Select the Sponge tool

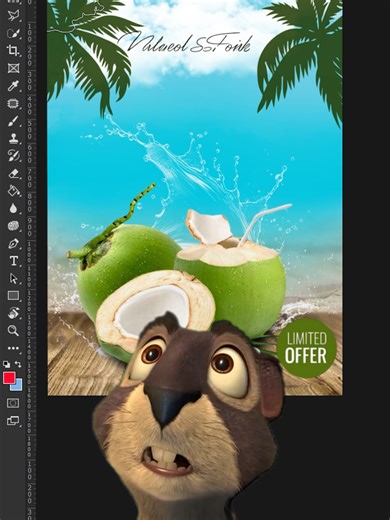13,226
